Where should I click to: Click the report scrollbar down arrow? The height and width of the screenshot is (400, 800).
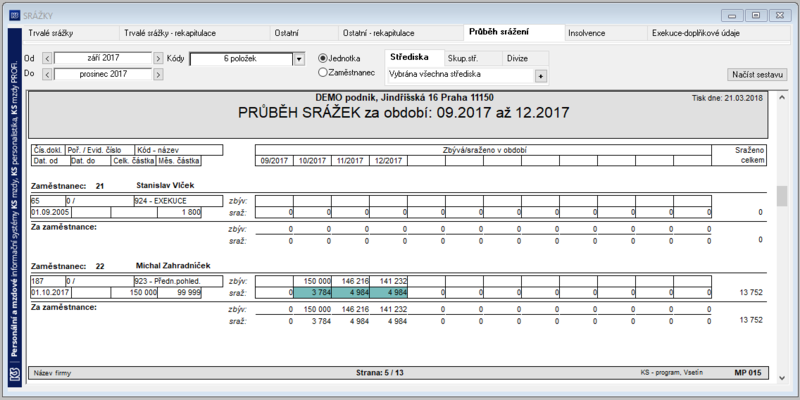(x=781, y=378)
